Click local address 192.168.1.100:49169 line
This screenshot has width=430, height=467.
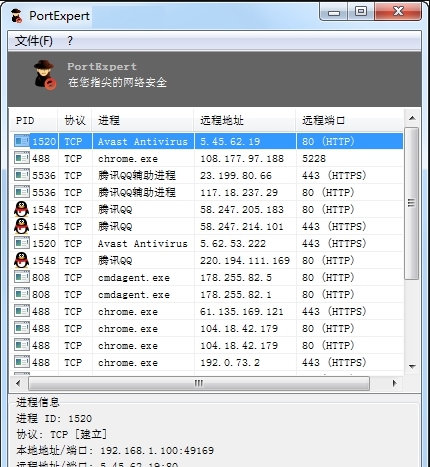[115, 450]
